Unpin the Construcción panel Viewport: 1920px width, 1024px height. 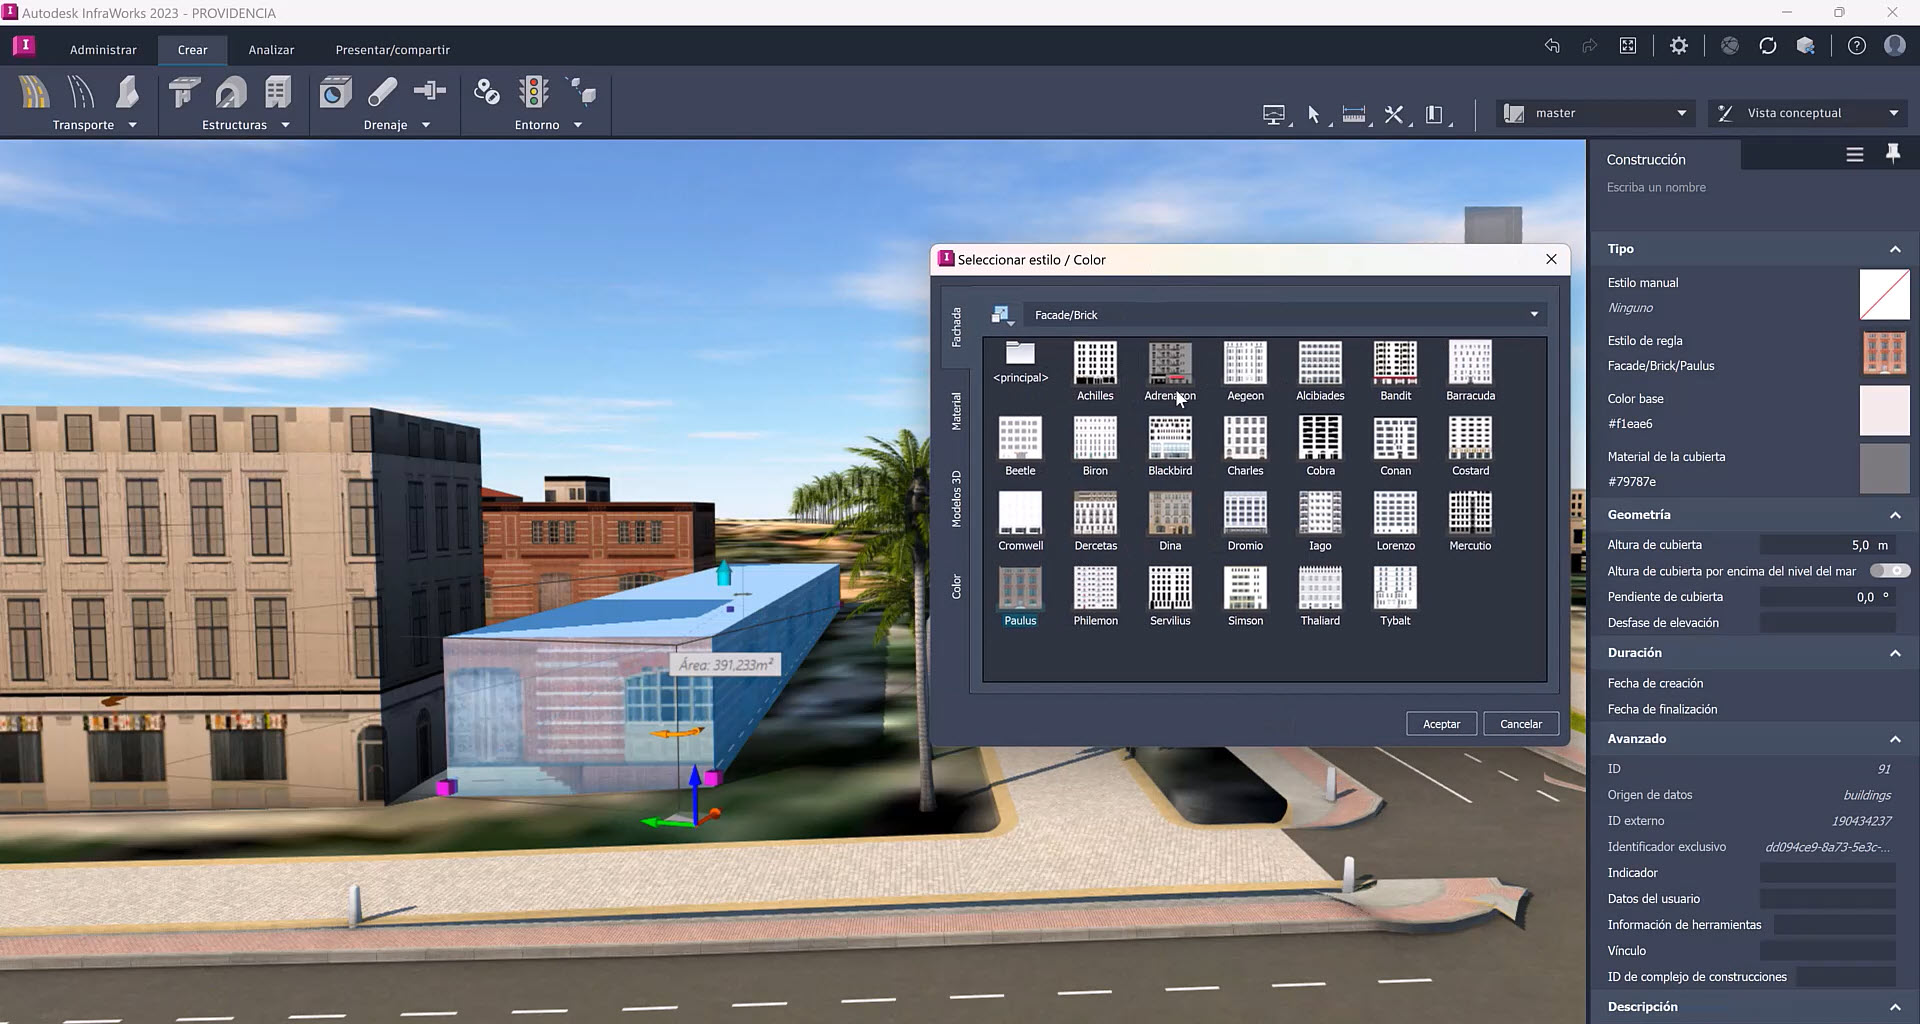(x=1894, y=153)
